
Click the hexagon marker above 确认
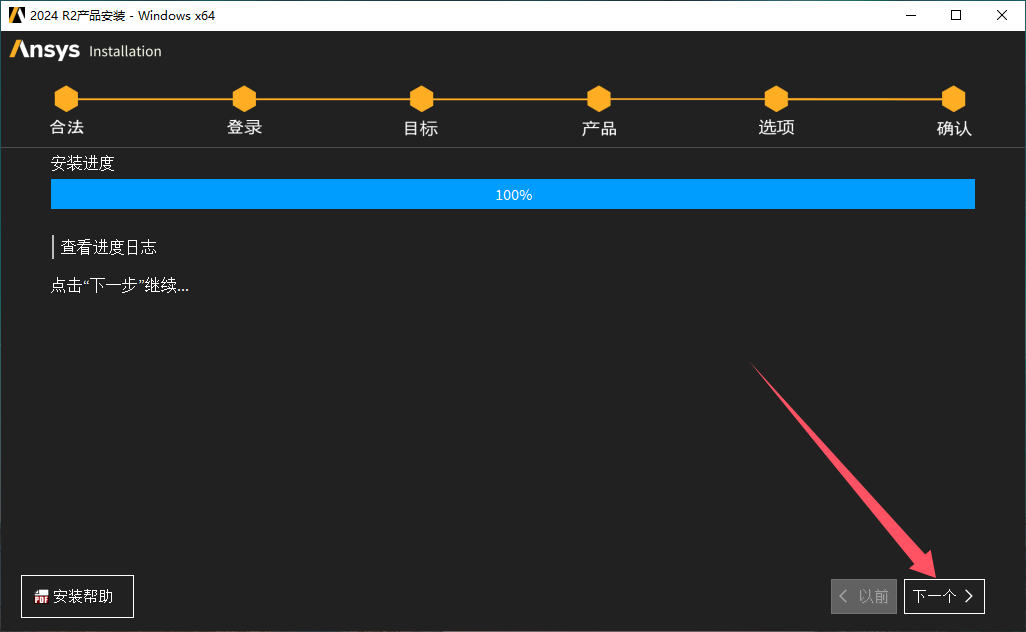[x=953, y=99]
